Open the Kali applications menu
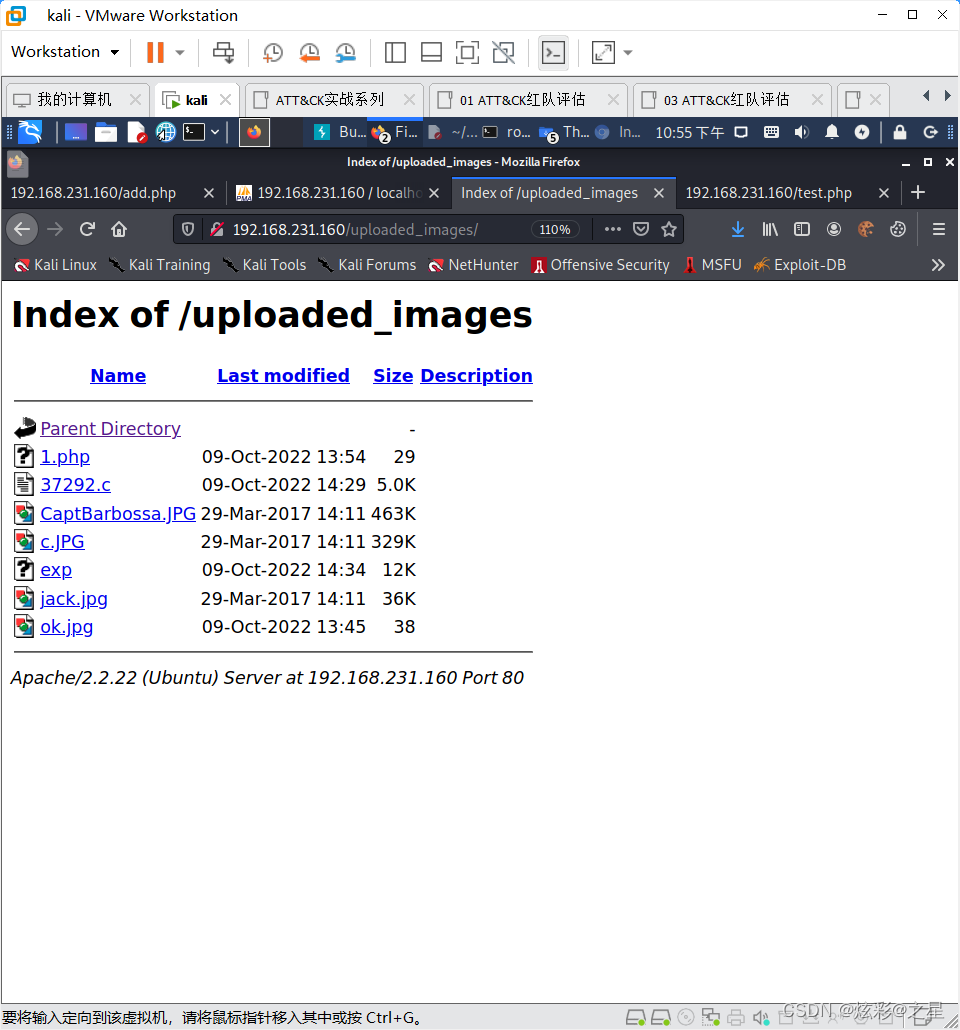The image size is (960, 1030). [x=30, y=132]
